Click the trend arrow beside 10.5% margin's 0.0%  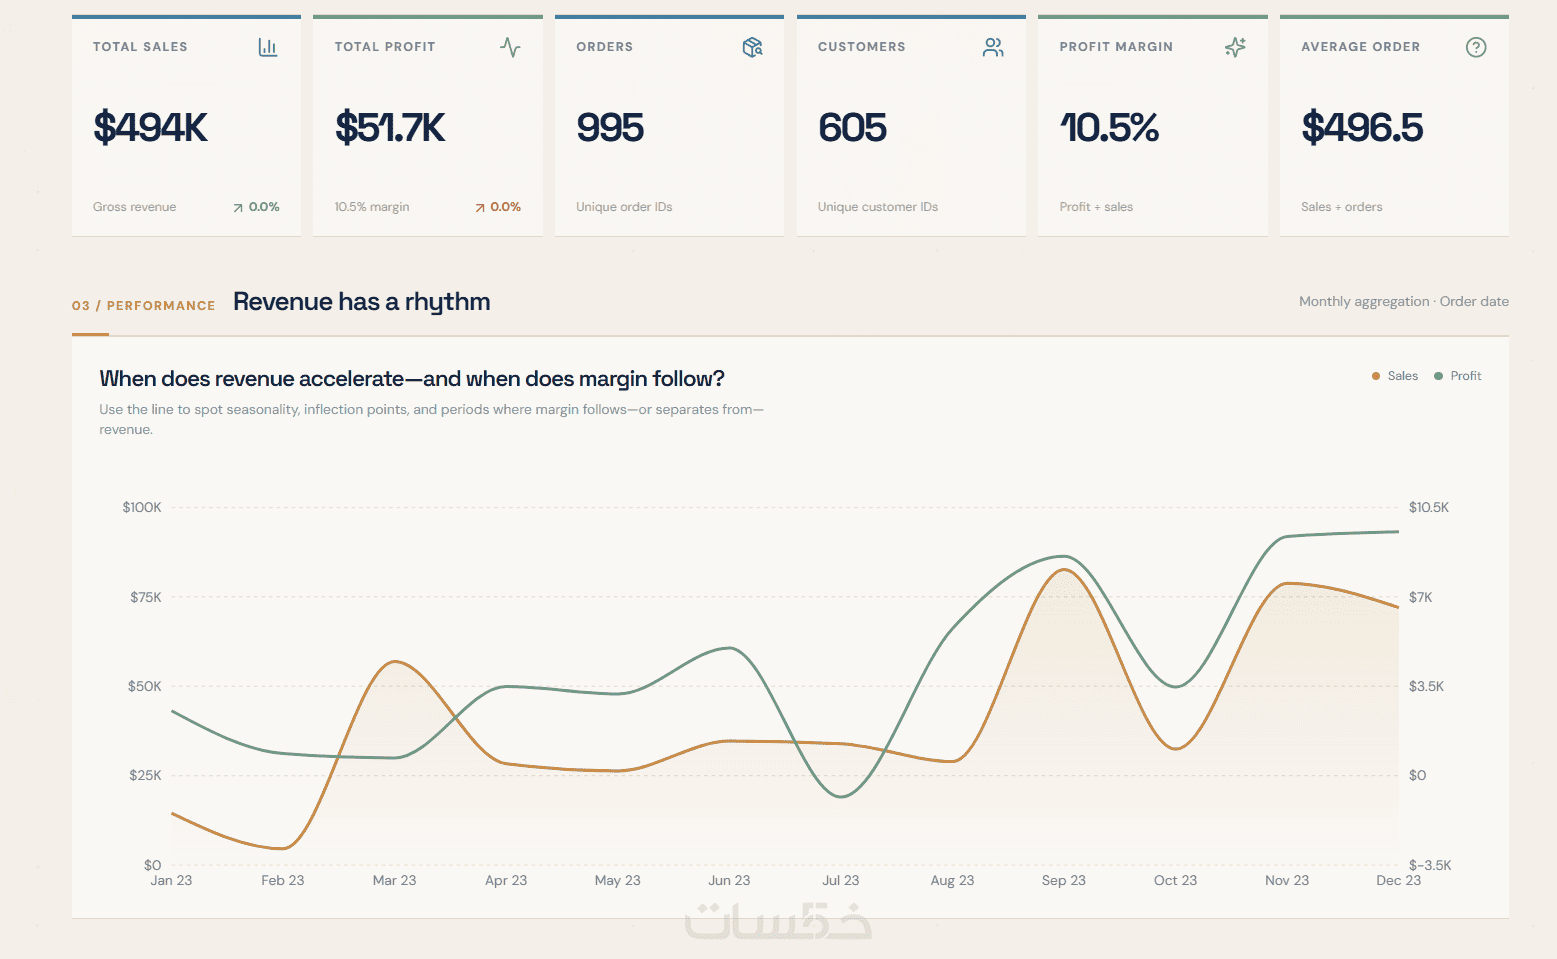[480, 208]
